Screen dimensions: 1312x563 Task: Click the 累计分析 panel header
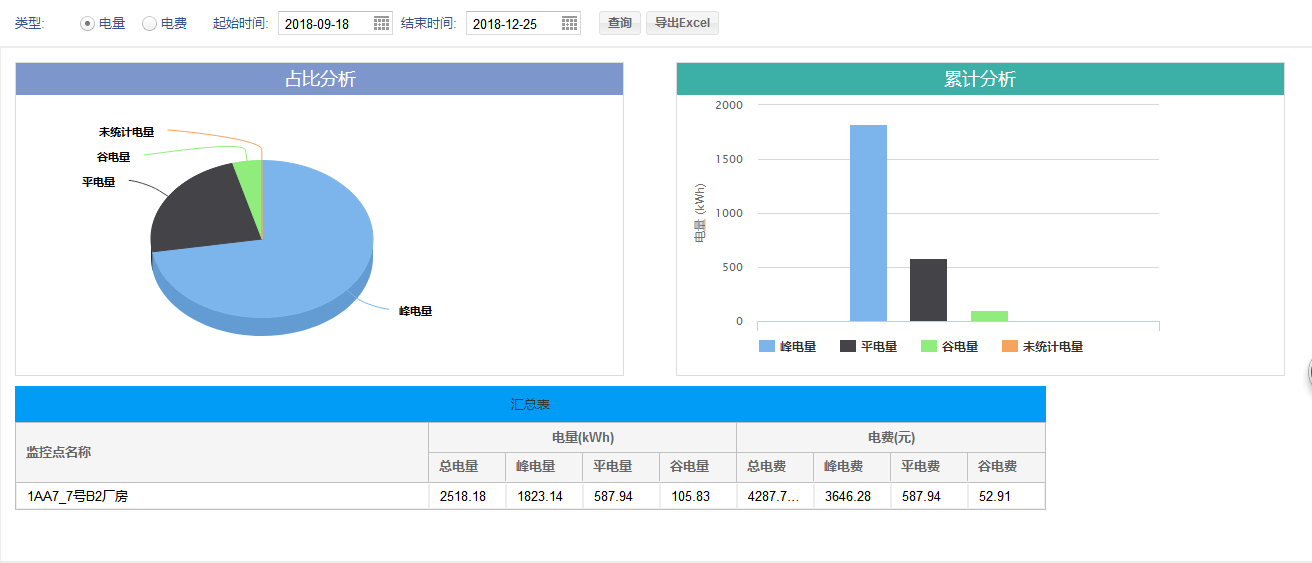coord(980,79)
